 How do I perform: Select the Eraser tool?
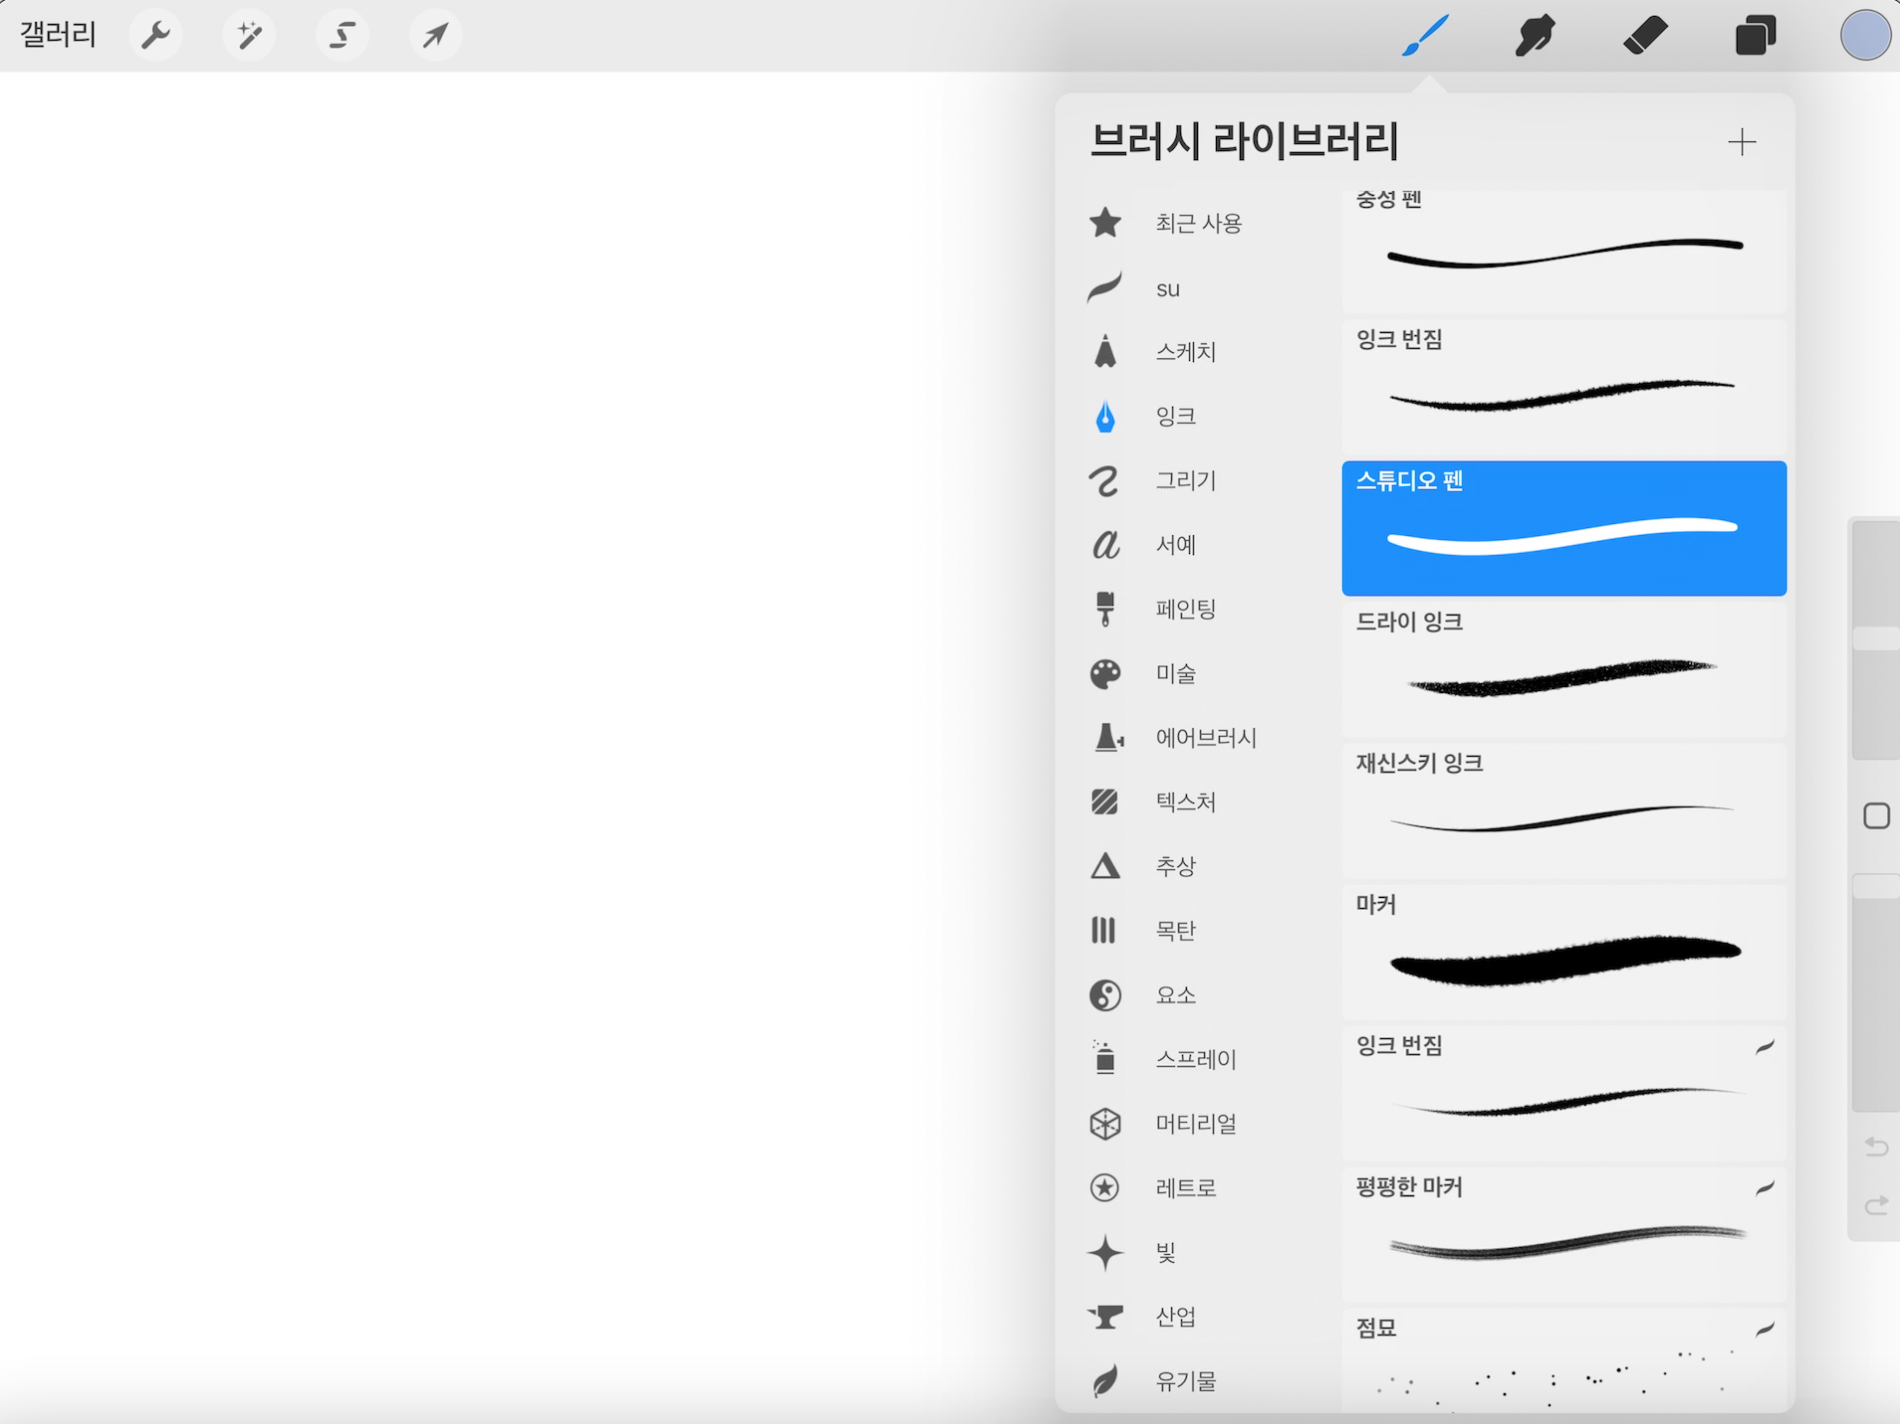point(1645,35)
